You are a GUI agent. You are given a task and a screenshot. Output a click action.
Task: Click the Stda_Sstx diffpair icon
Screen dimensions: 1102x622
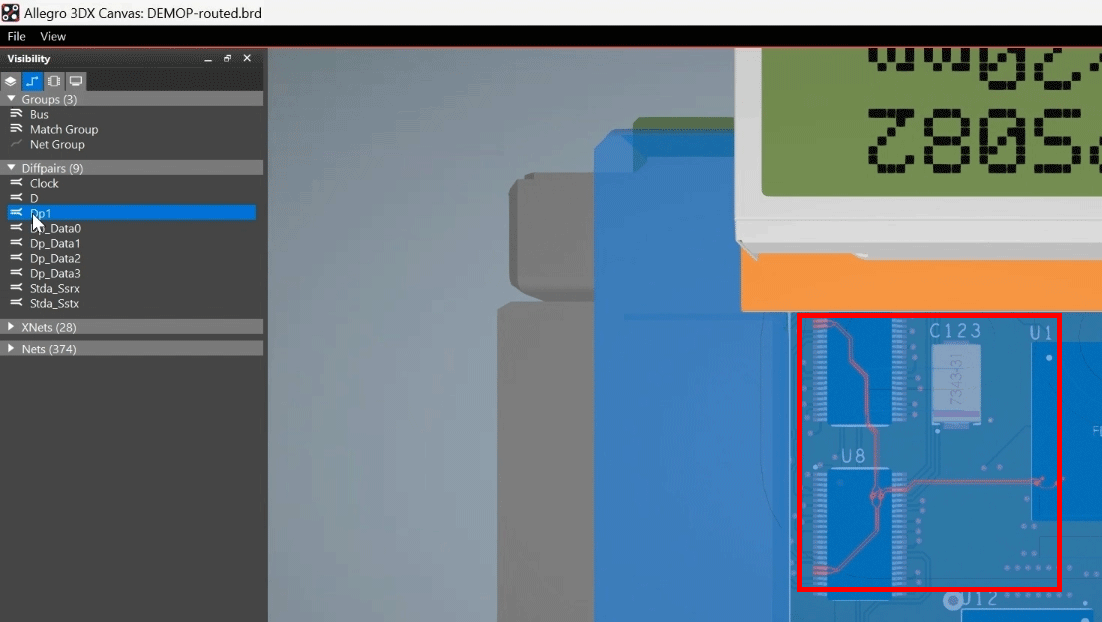tap(16, 303)
